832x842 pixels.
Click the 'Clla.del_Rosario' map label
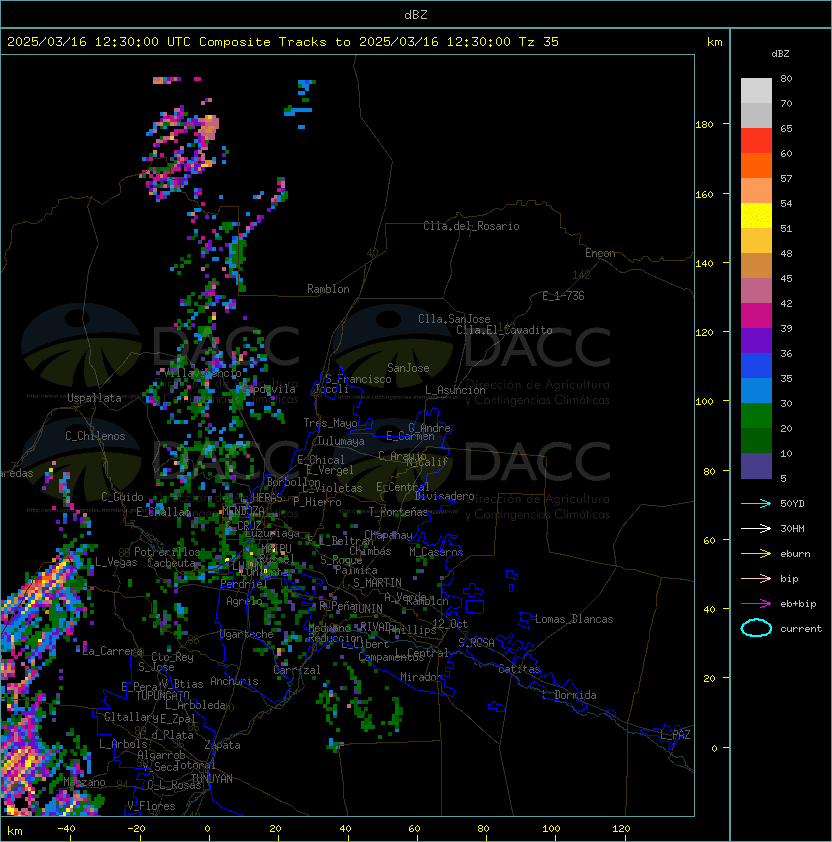[x=471, y=226]
